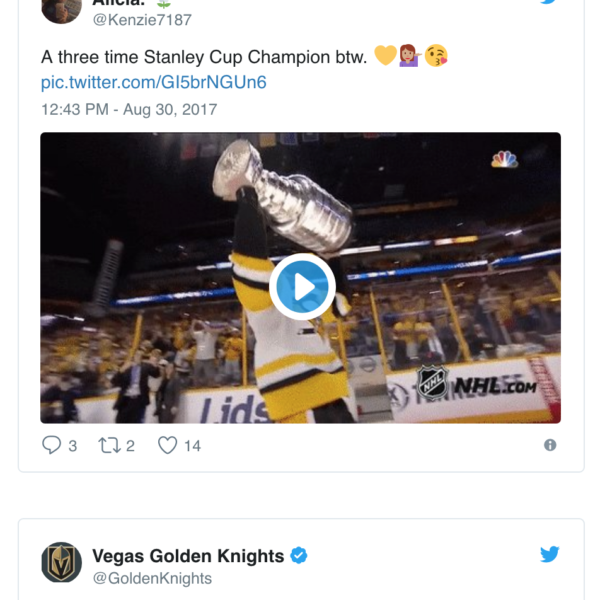Screen dimensions: 600x600
Task: Click the Vegas Golden Knights logo avatar
Action: [61, 562]
